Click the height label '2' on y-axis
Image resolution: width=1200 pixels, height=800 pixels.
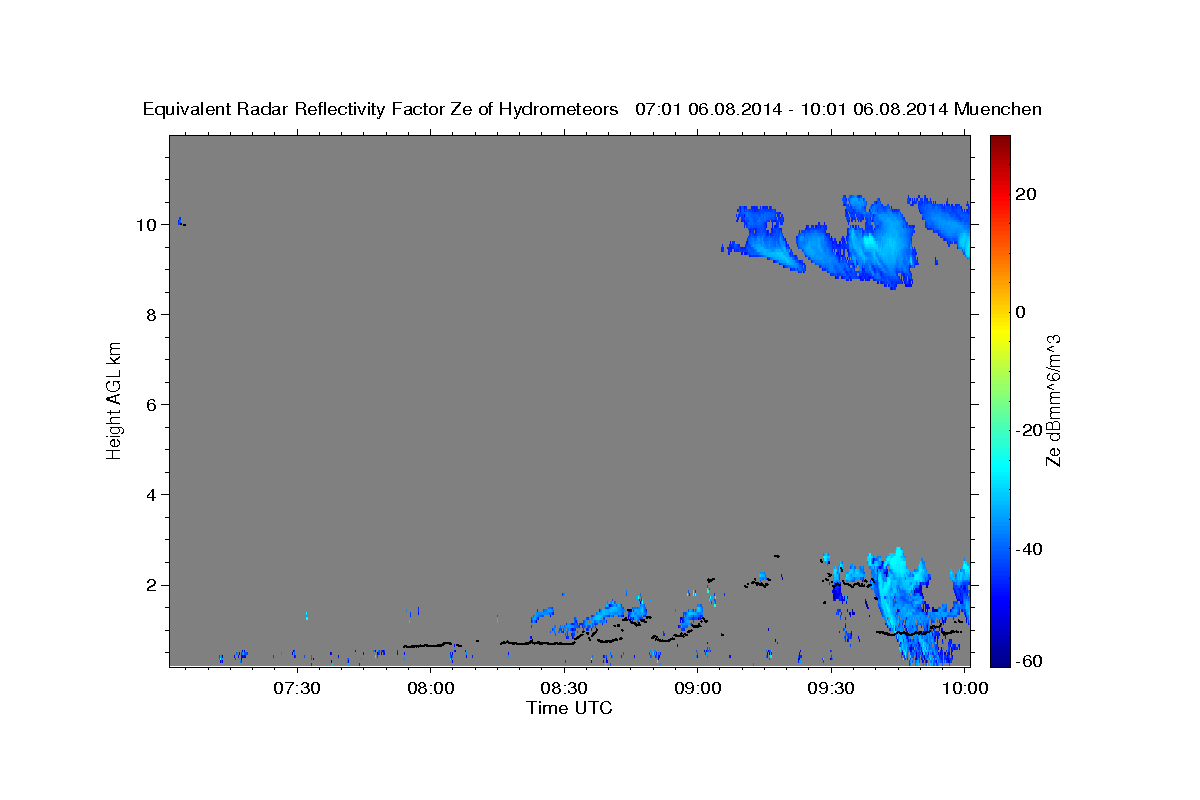(151, 585)
